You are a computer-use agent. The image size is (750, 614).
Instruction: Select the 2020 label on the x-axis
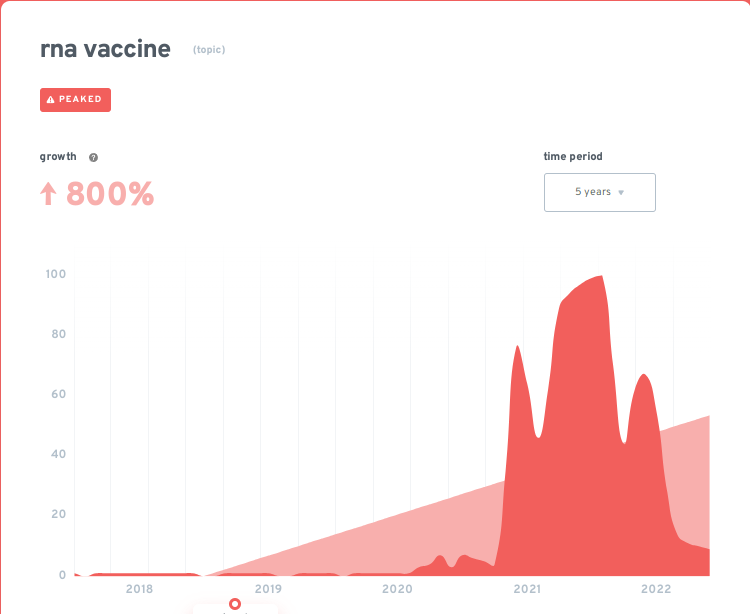click(397, 589)
